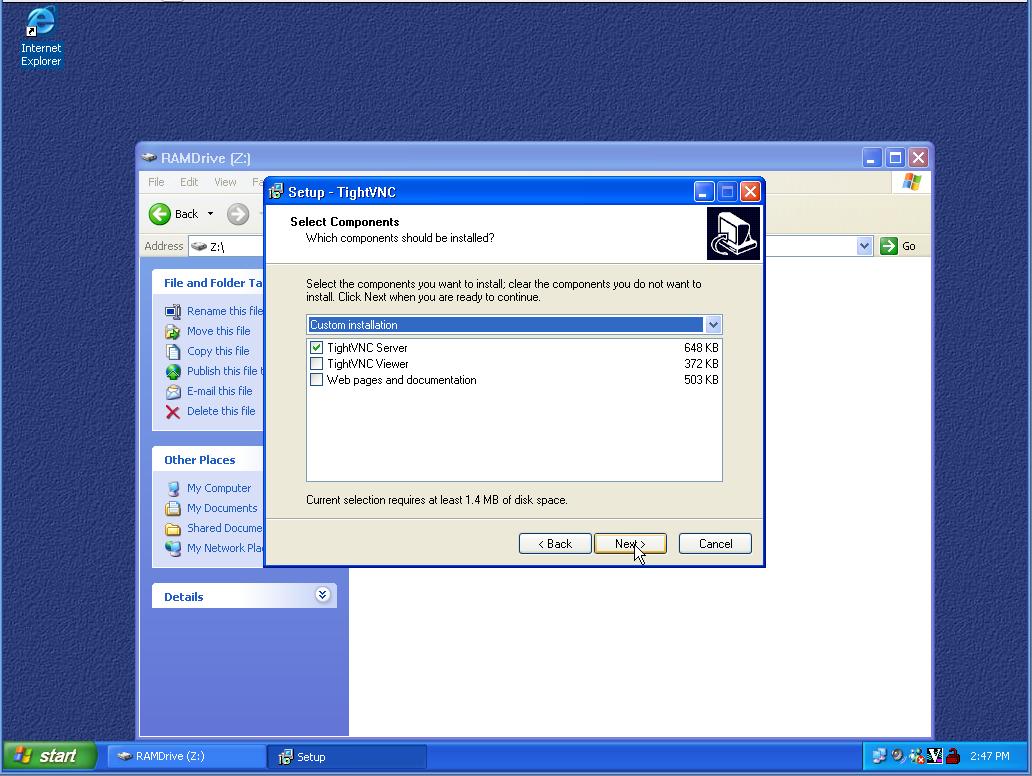This screenshot has width=1032, height=776.
Task: Select Setup taskbar button
Action: pyautogui.click(x=348, y=757)
